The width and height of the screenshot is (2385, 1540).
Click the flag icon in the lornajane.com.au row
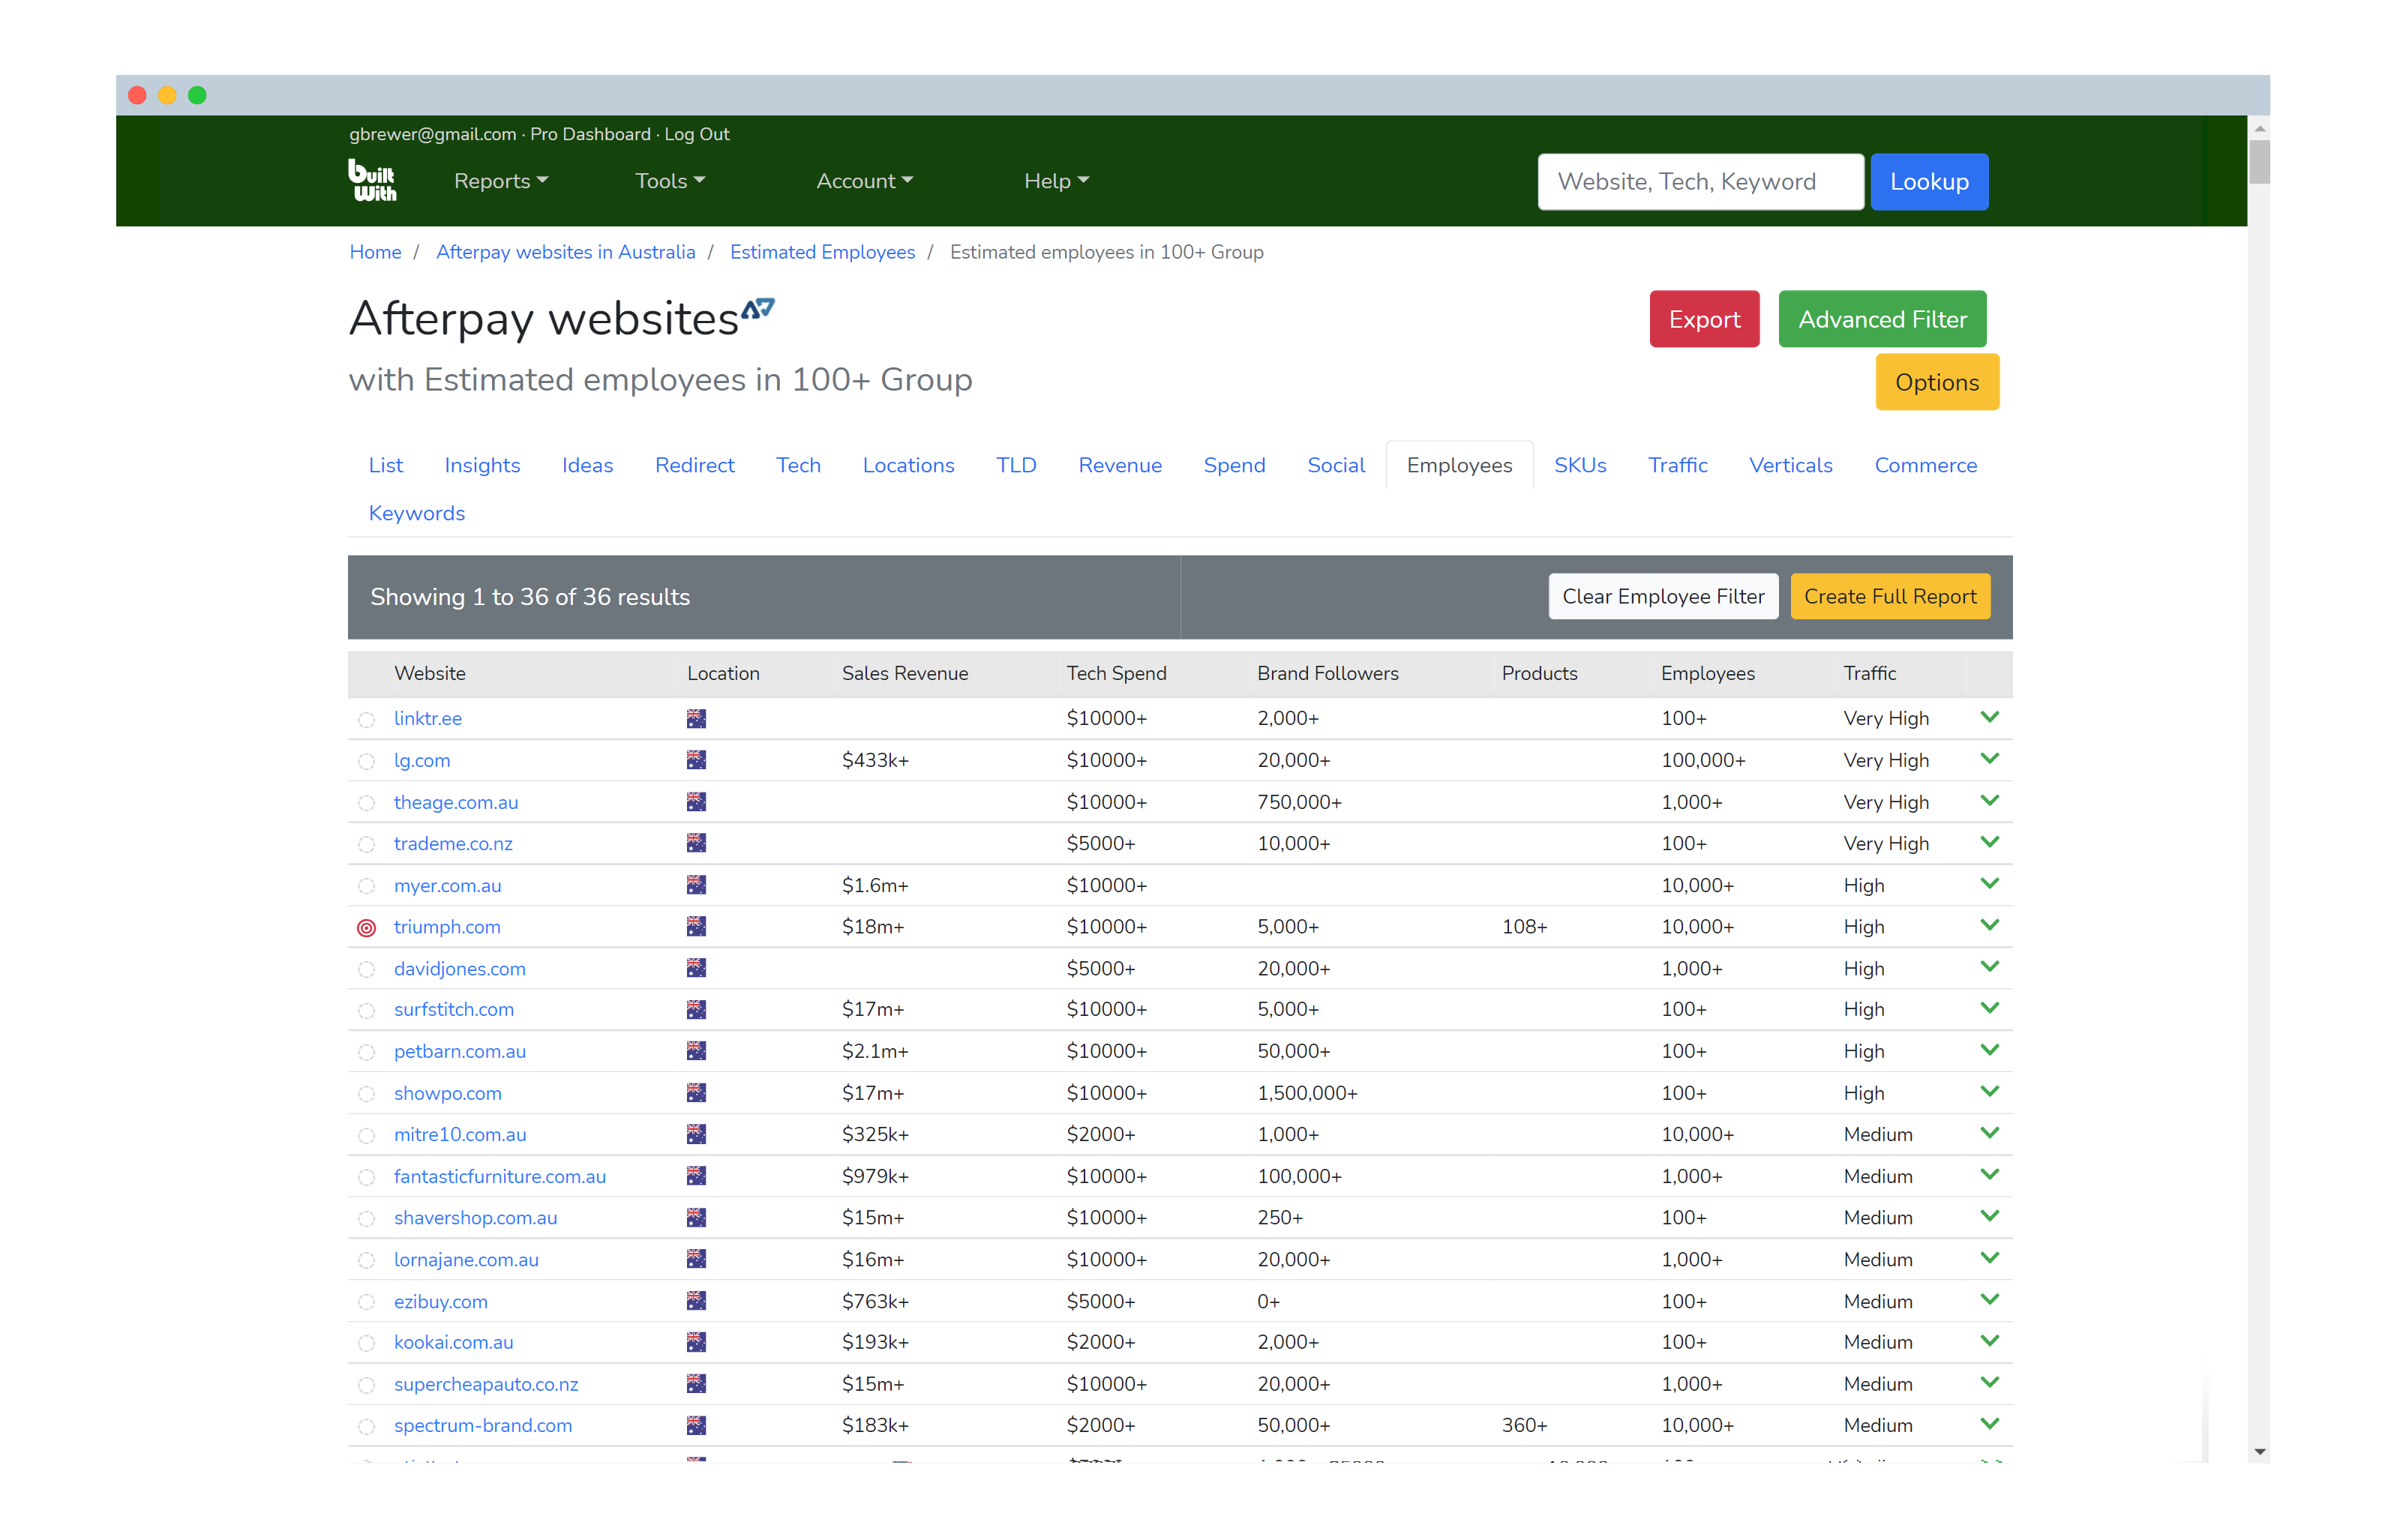[x=696, y=1259]
